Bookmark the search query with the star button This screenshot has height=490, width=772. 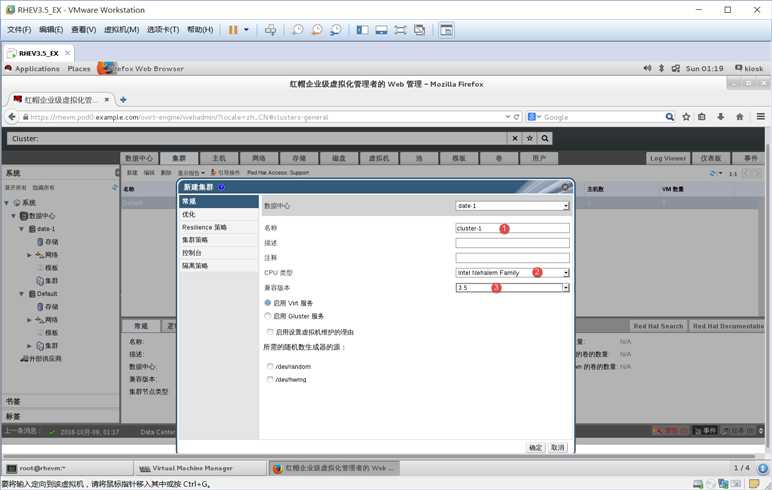pyautogui.click(x=530, y=139)
